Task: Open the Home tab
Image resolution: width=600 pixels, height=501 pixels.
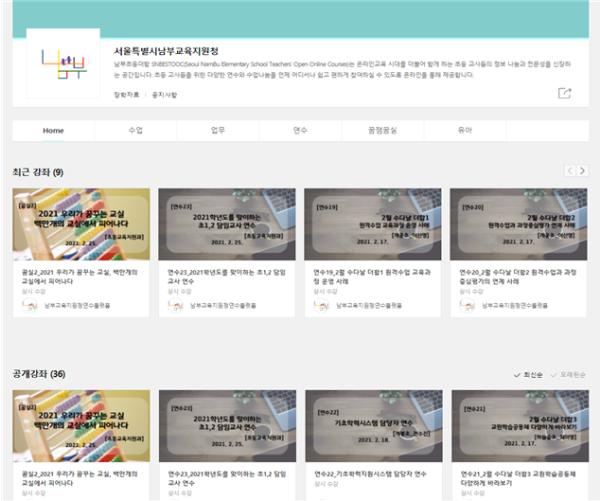Action: coord(53,131)
